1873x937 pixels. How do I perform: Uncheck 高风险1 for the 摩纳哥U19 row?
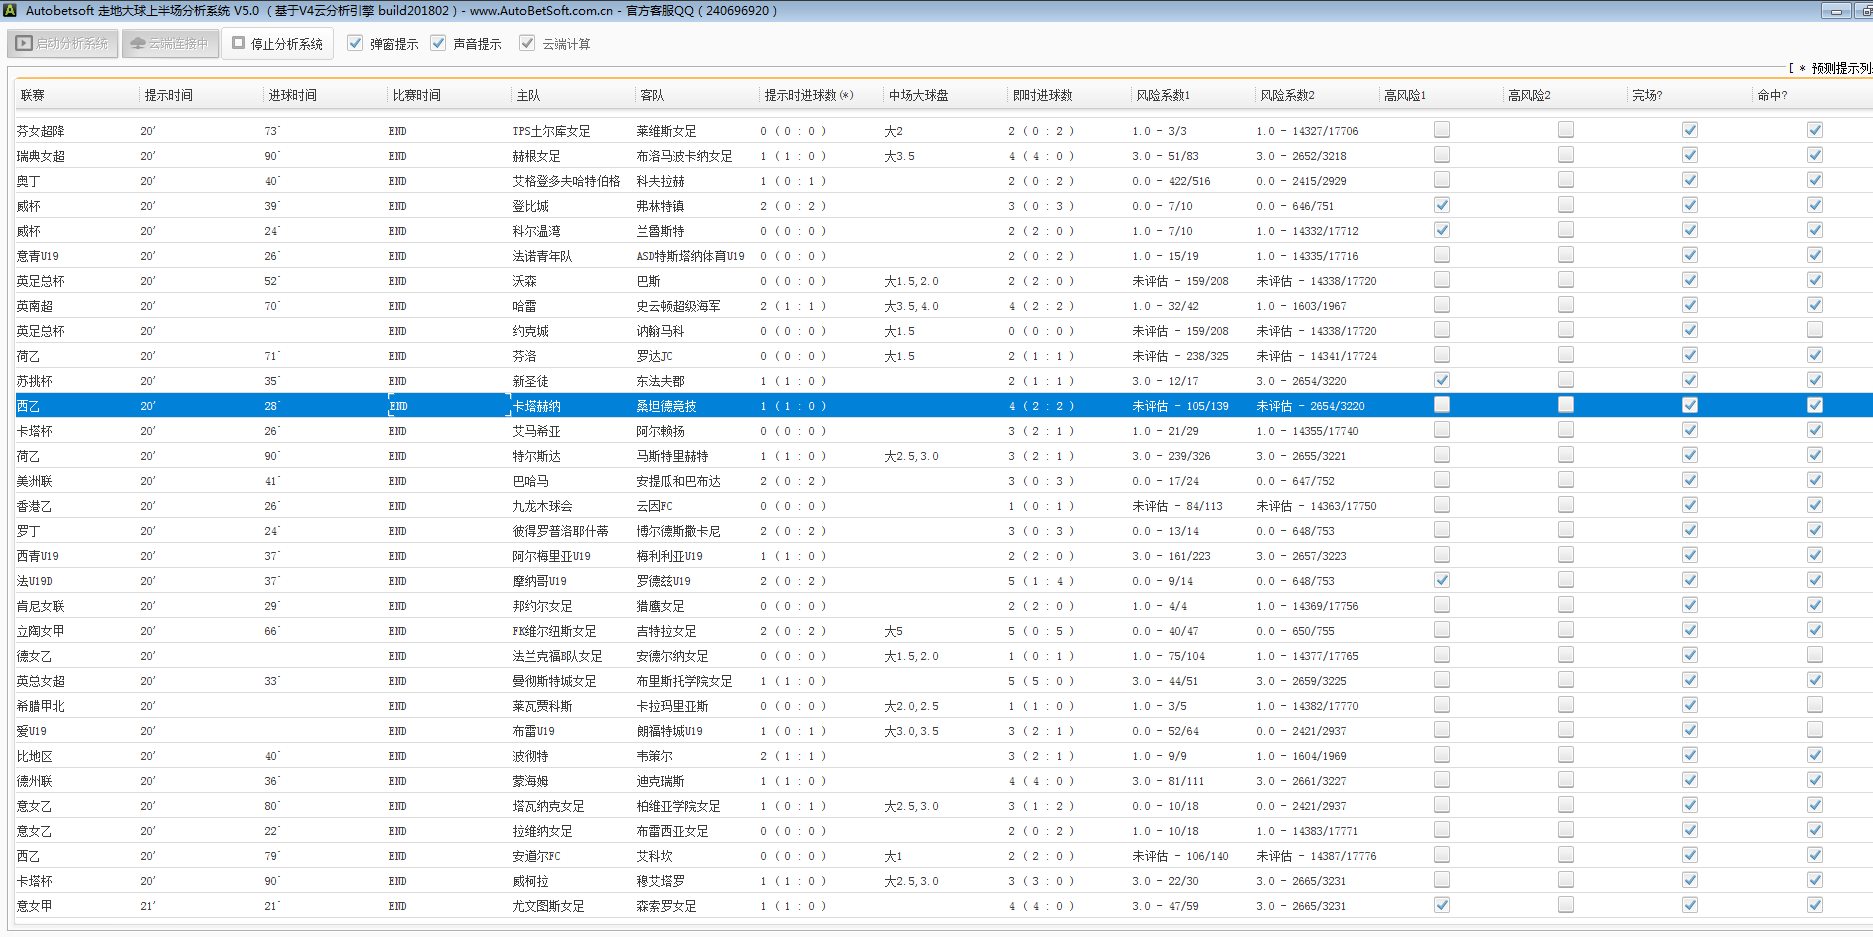(1442, 580)
